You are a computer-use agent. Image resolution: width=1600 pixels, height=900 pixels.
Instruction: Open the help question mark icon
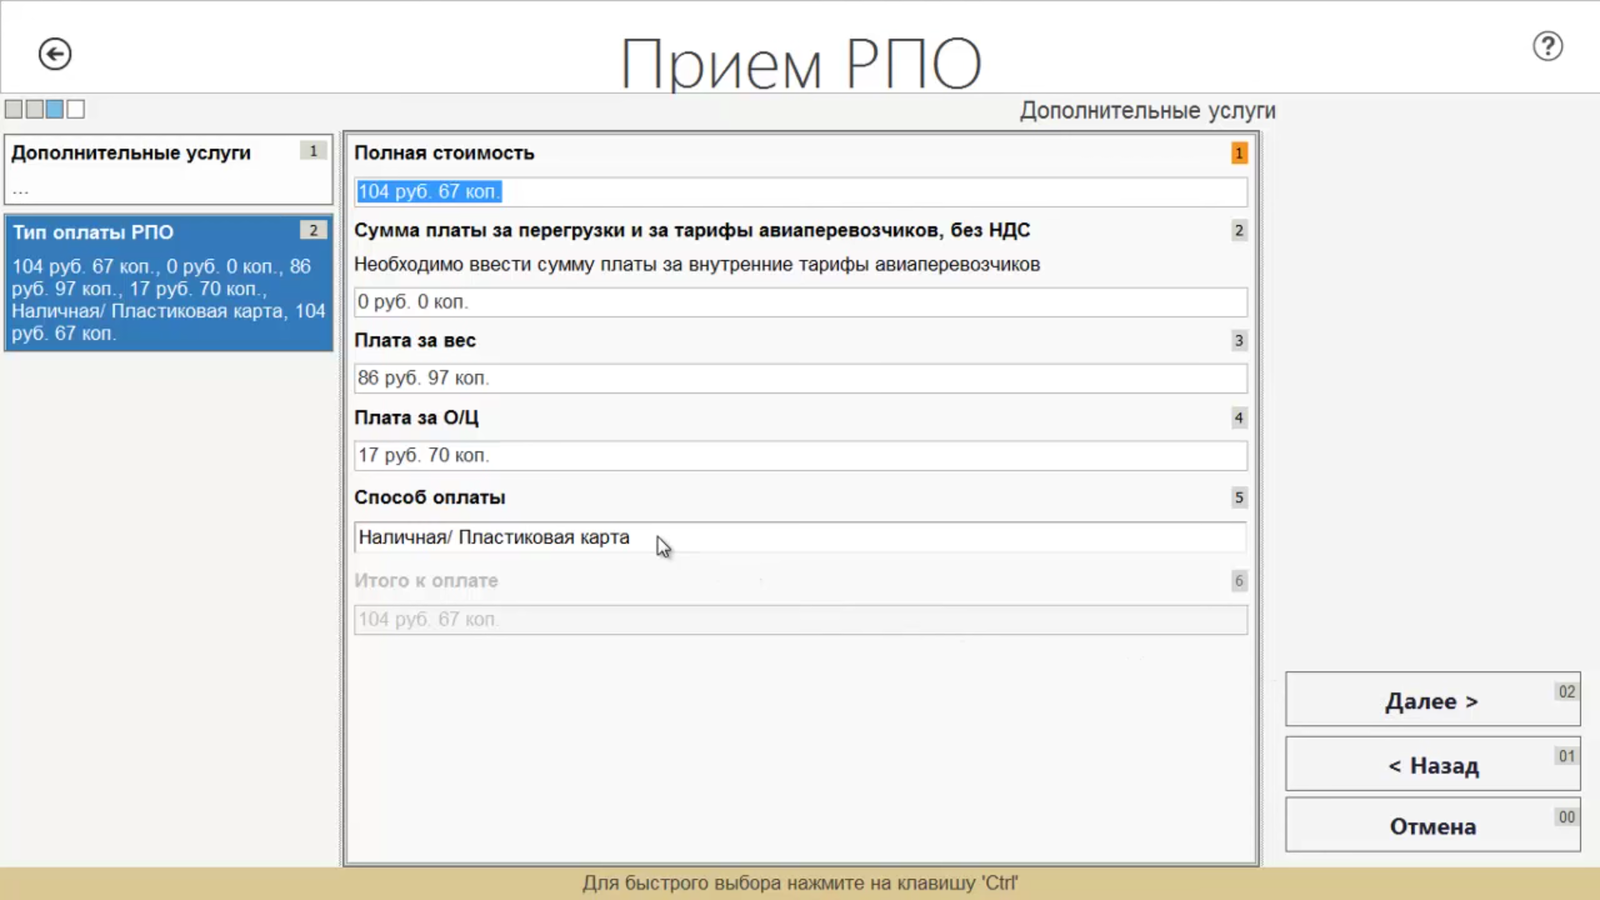[x=1547, y=46]
